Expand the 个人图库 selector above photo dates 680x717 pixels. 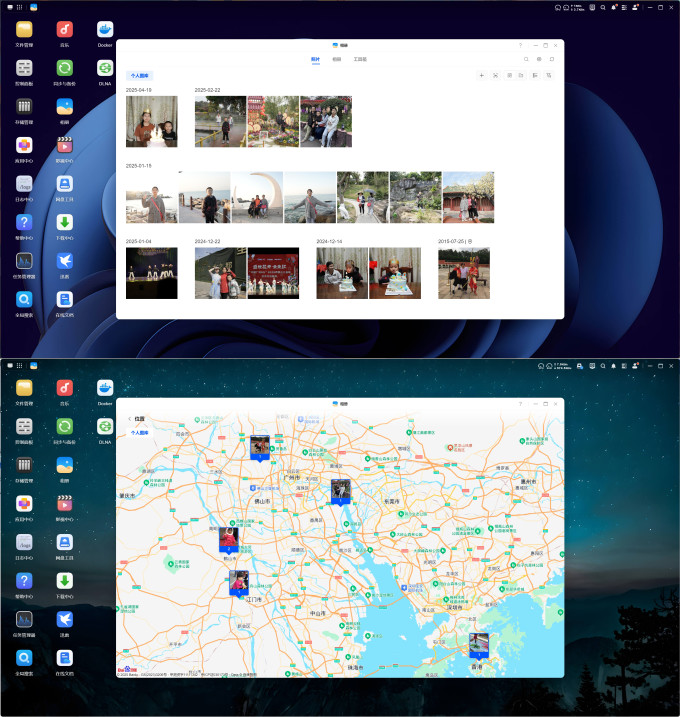pyautogui.click(x=139, y=75)
